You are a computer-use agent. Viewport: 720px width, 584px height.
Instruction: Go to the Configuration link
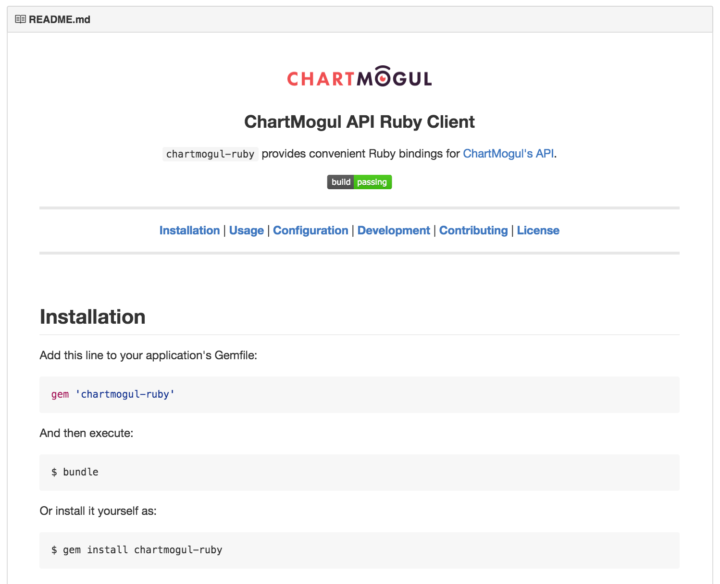coord(311,230)
